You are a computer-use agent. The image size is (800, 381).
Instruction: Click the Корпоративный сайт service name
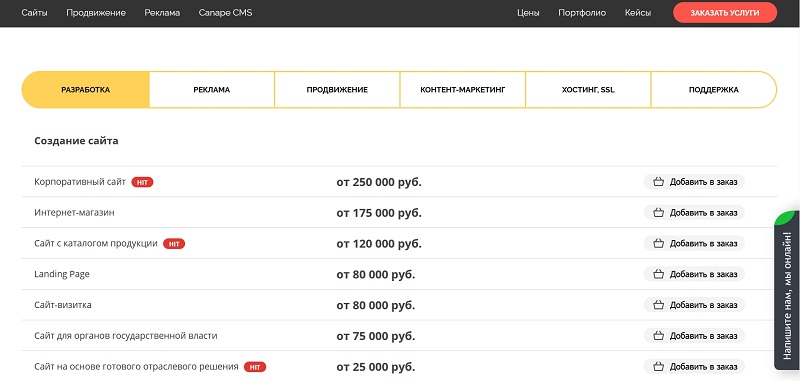point(80,182)
